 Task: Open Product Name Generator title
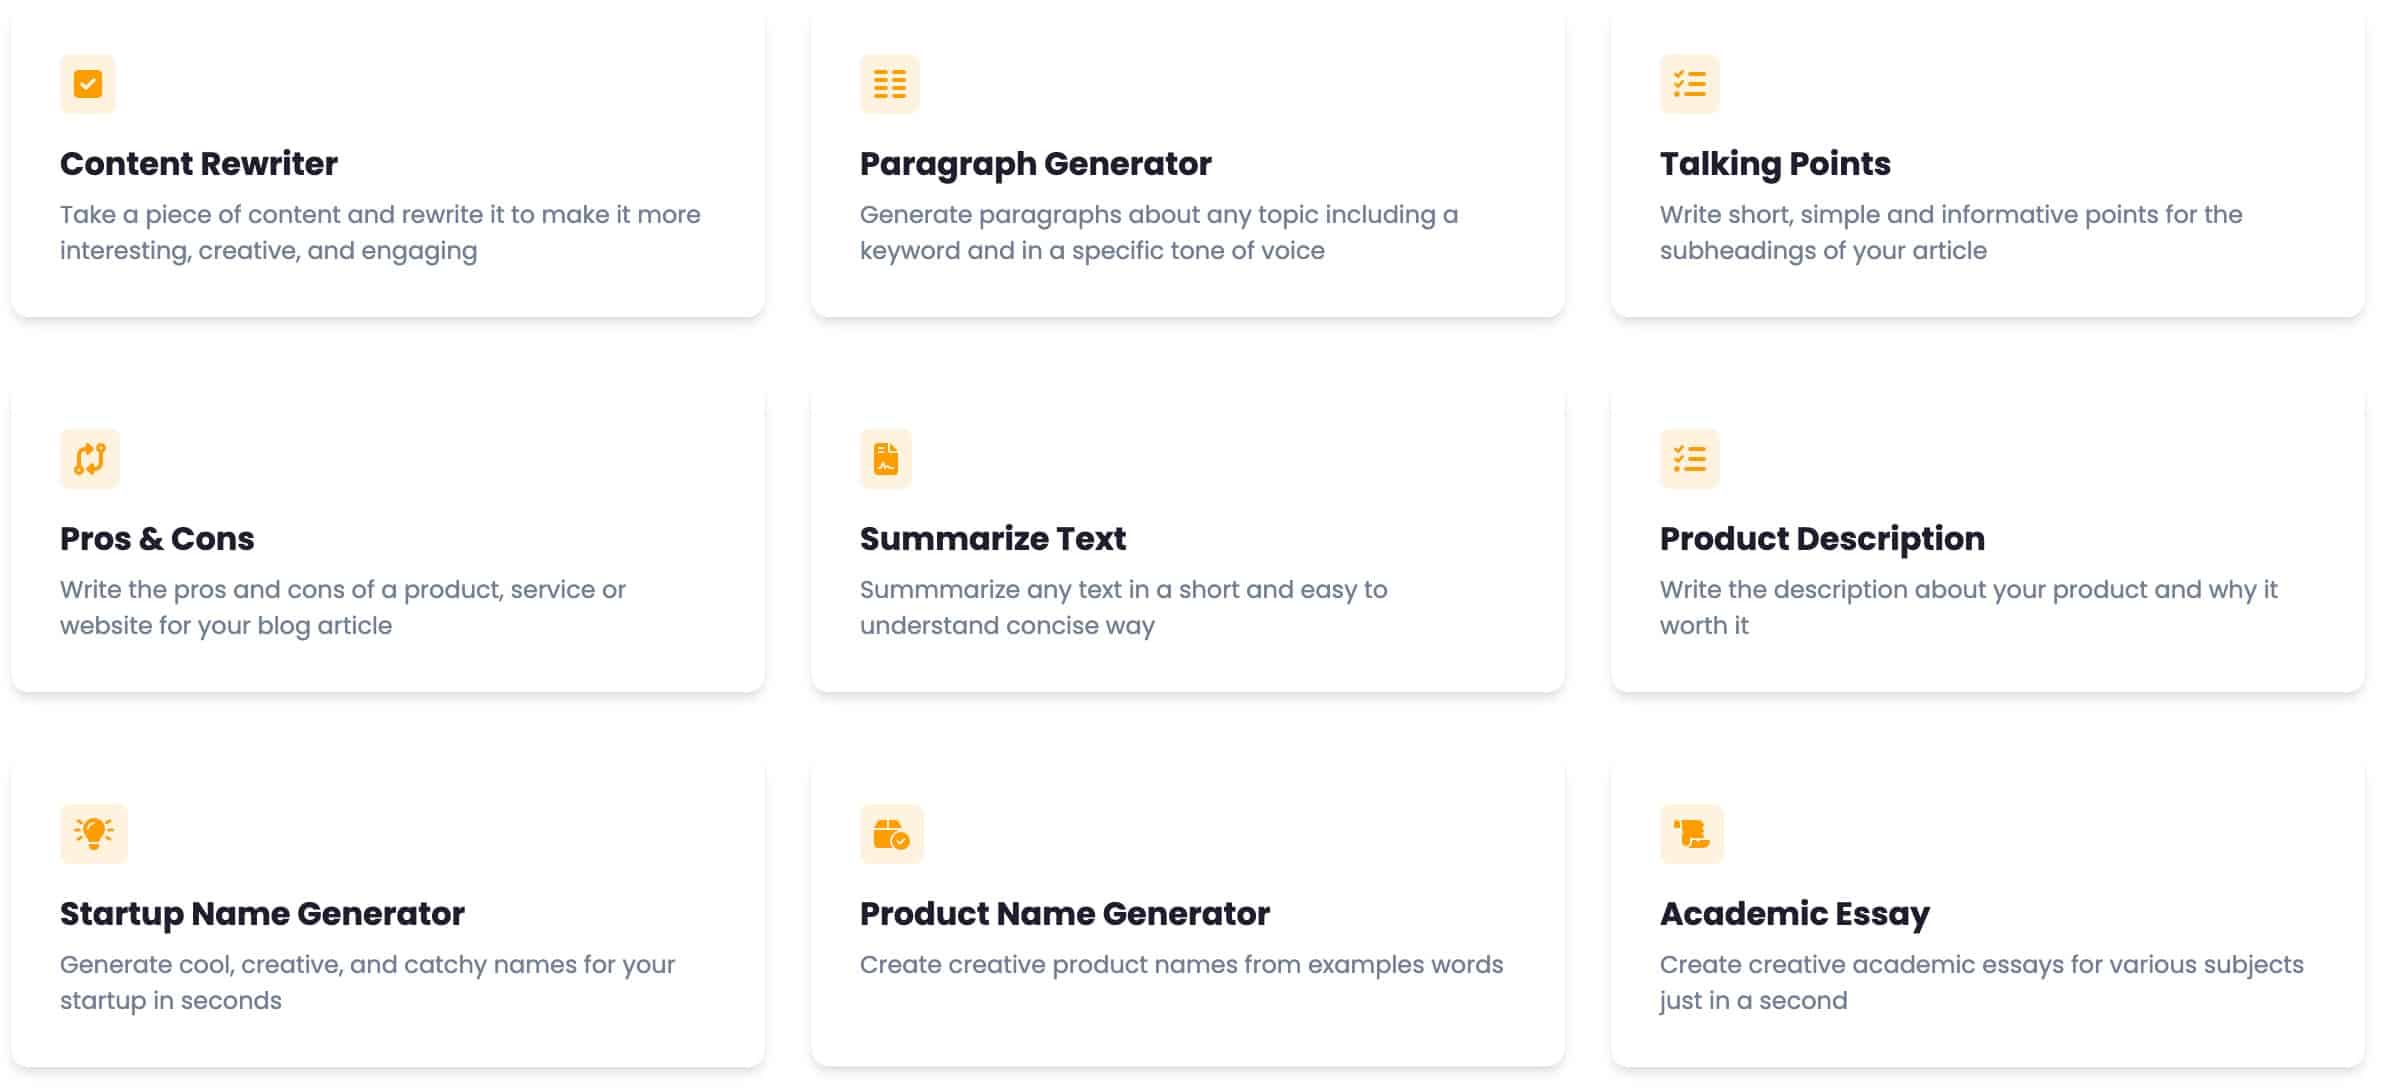pyautogui.click(x=1065, y=914)
